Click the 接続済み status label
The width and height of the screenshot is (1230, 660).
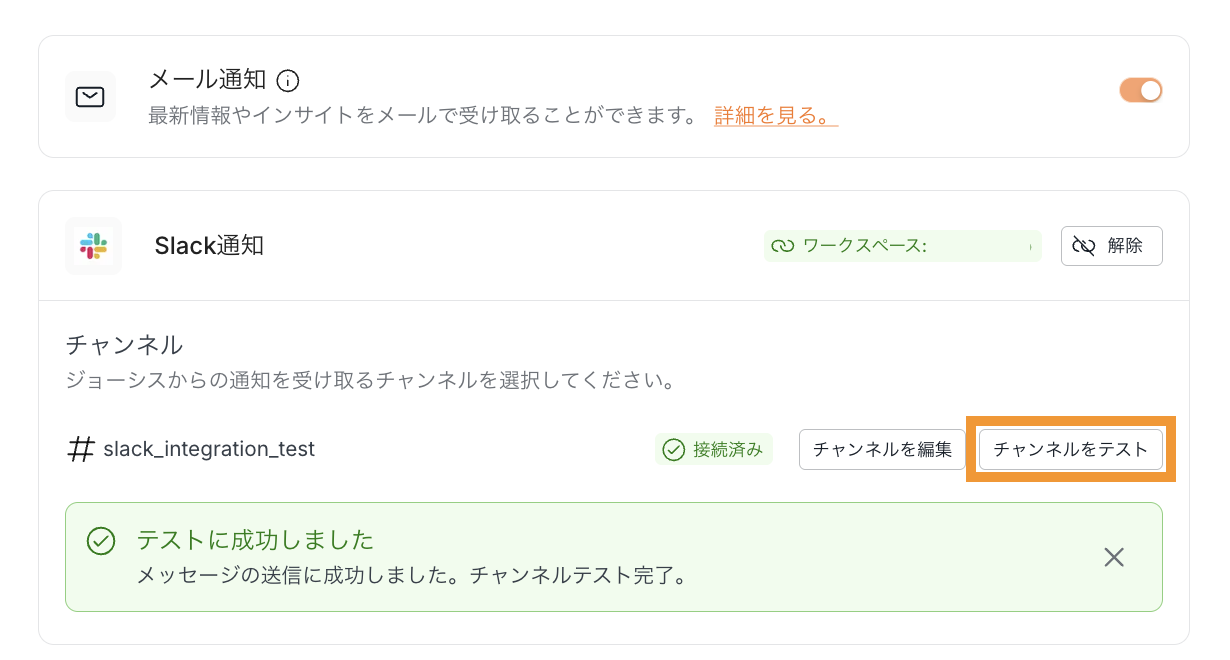728,450
